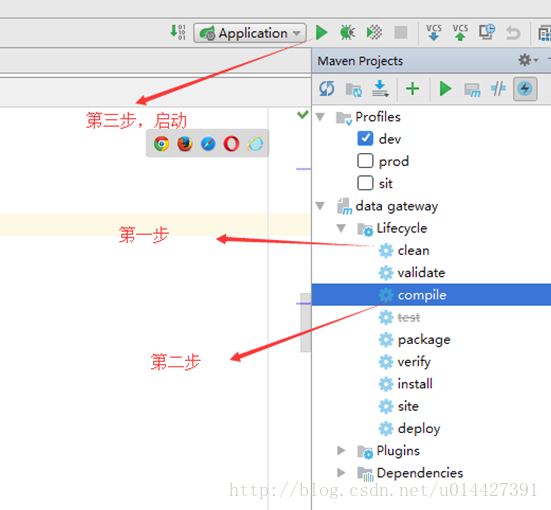
Task: Update project with VCS down arrow
Action: pyautogui.click(x=434, y=32)
